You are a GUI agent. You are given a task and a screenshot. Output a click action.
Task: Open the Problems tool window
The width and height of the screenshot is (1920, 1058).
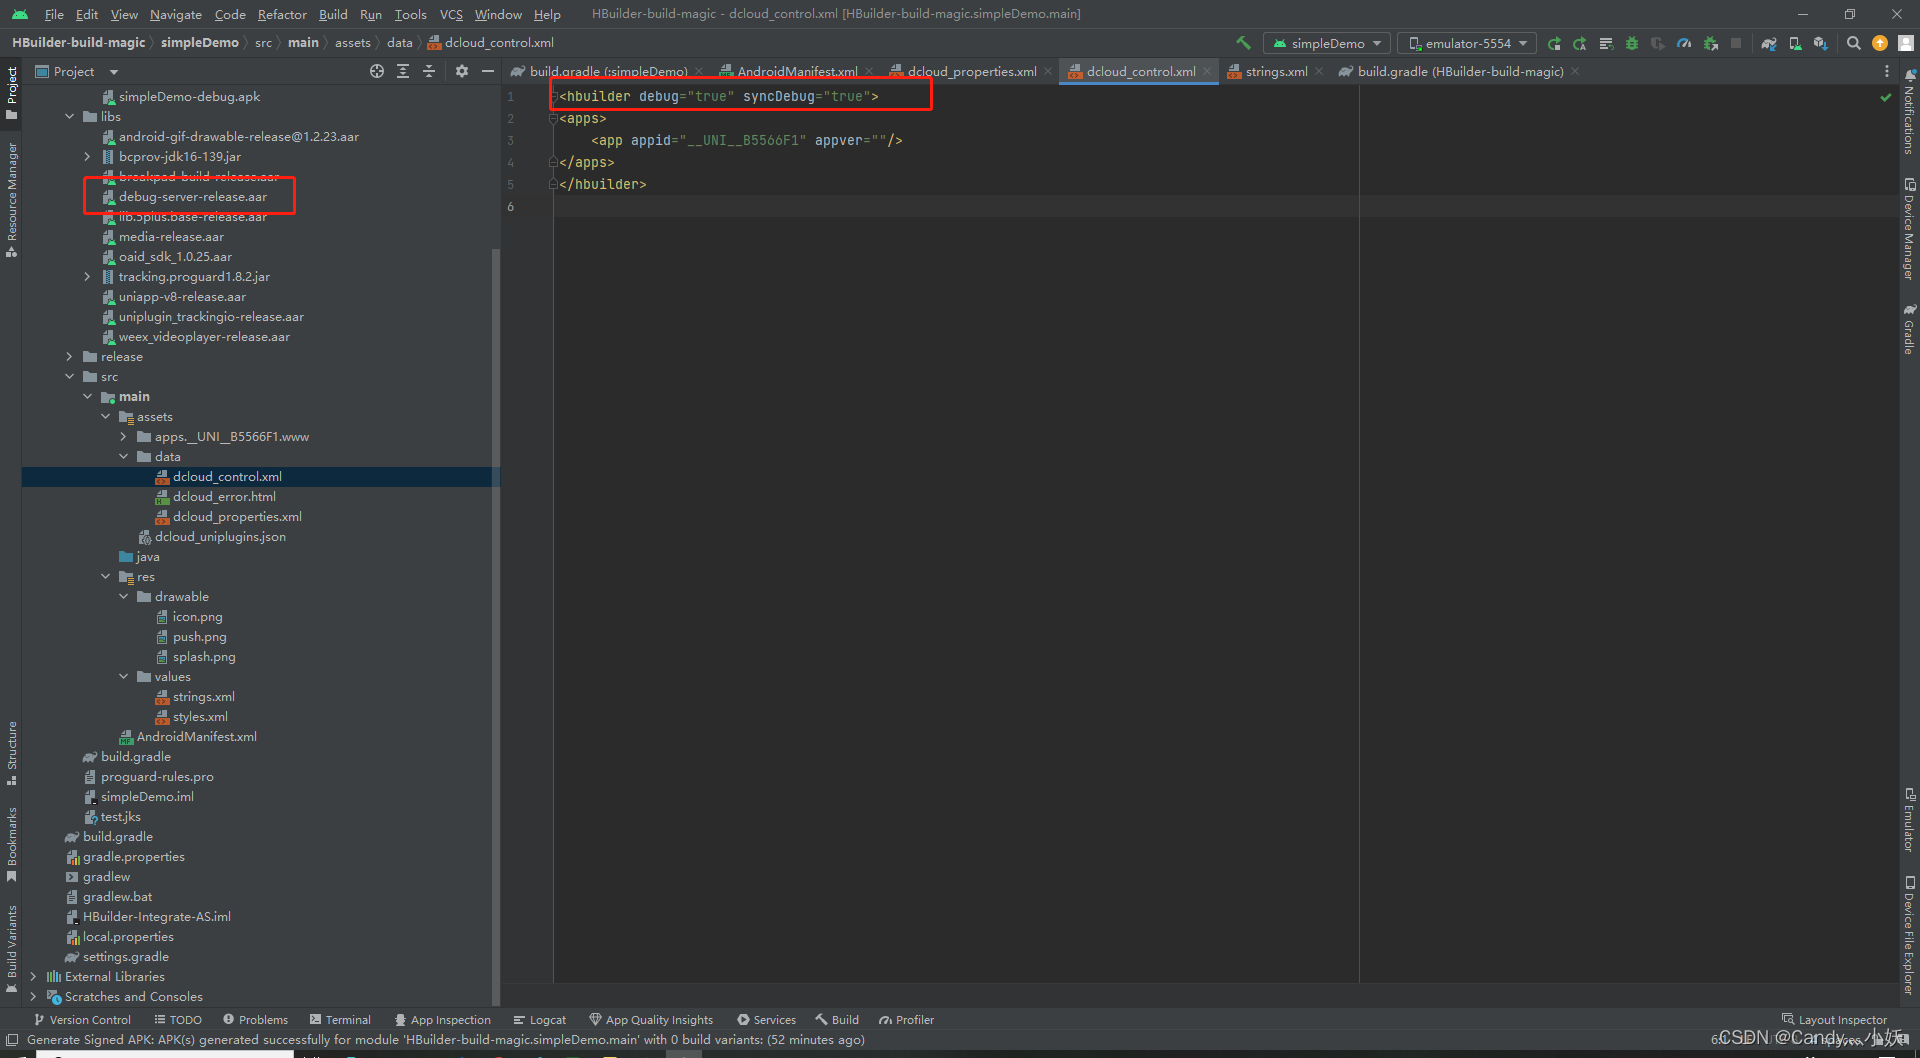point(255,1020)
